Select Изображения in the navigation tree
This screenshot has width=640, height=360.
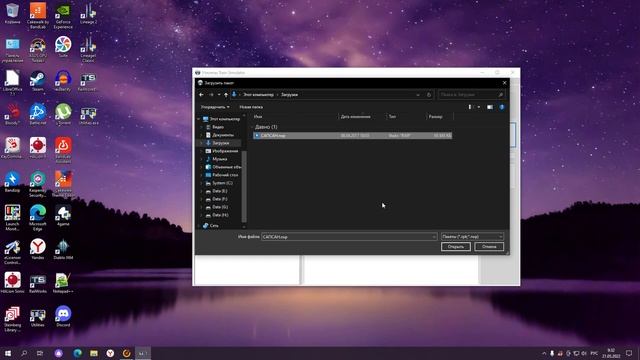[x=225, y=151]
